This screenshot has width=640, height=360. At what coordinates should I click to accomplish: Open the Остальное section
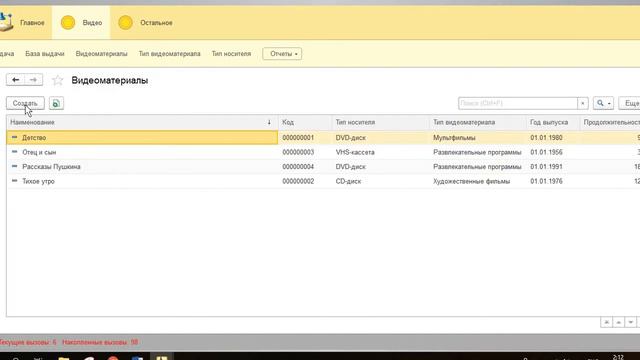coord(145,23)
